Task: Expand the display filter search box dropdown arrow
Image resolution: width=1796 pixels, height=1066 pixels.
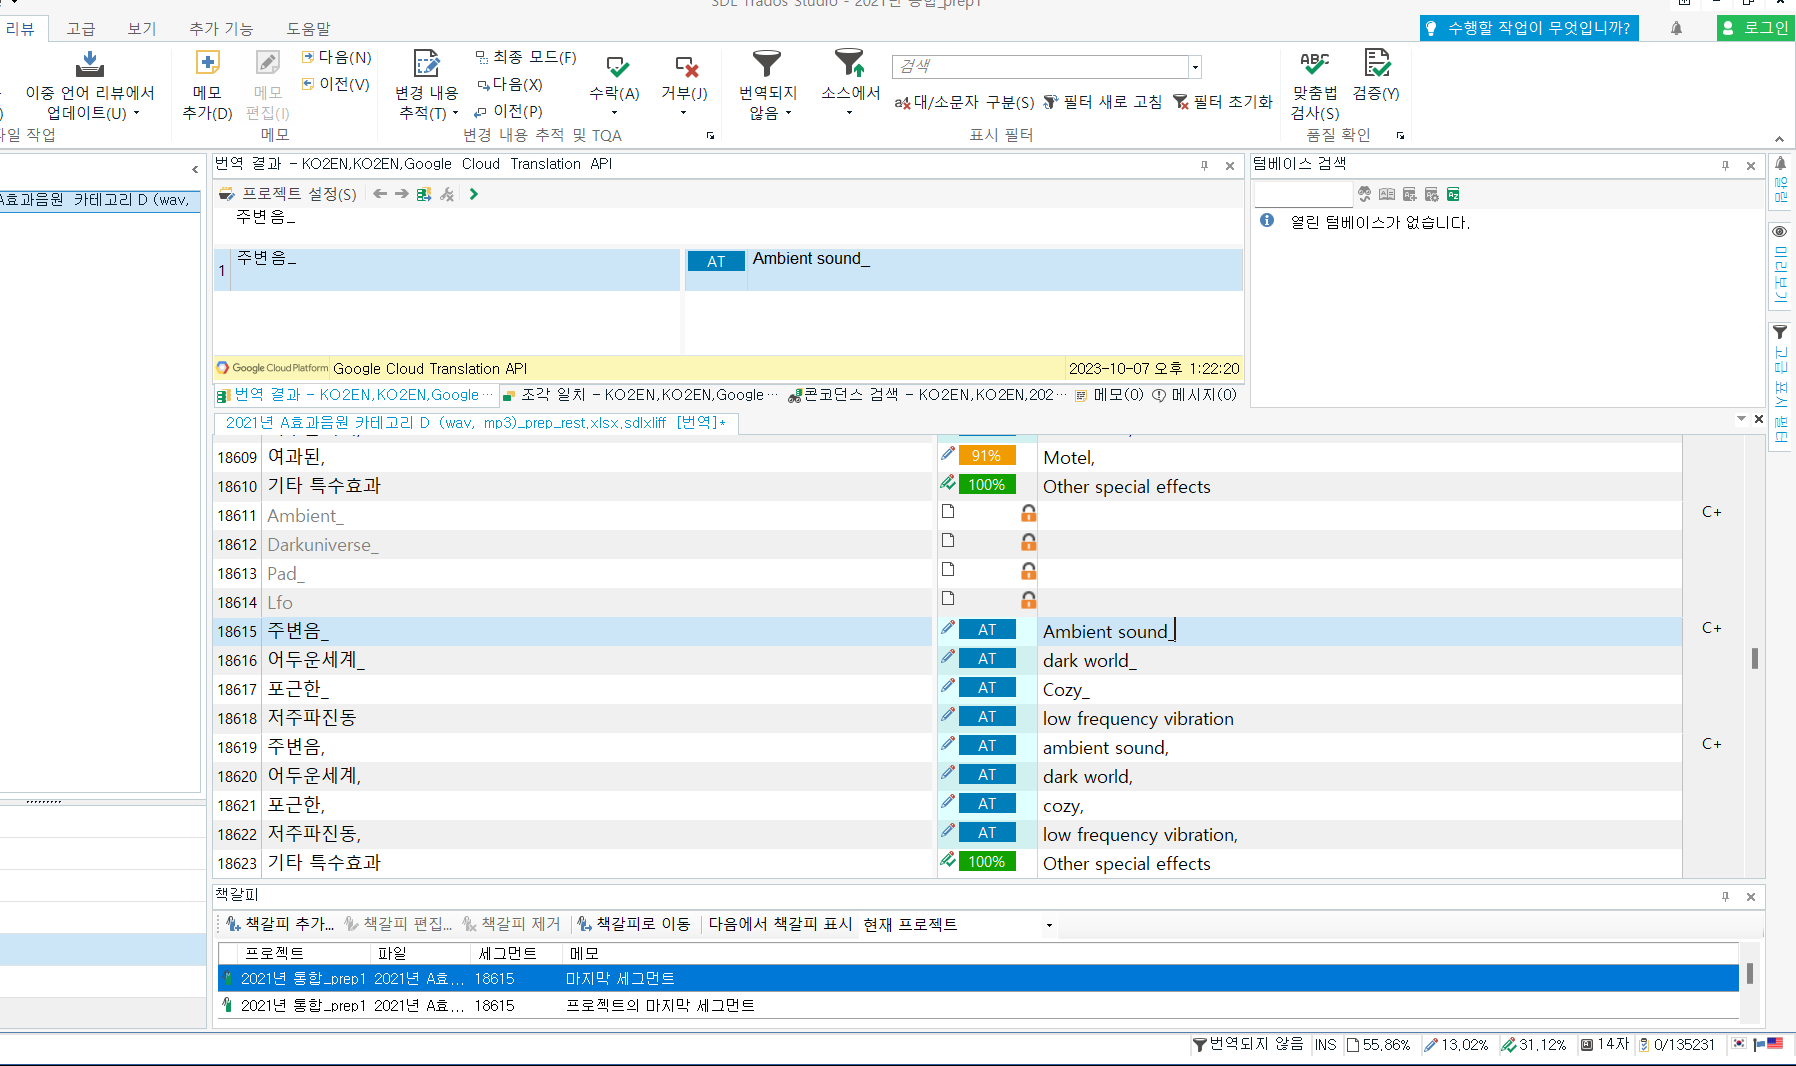Action: click(1195, 67)
